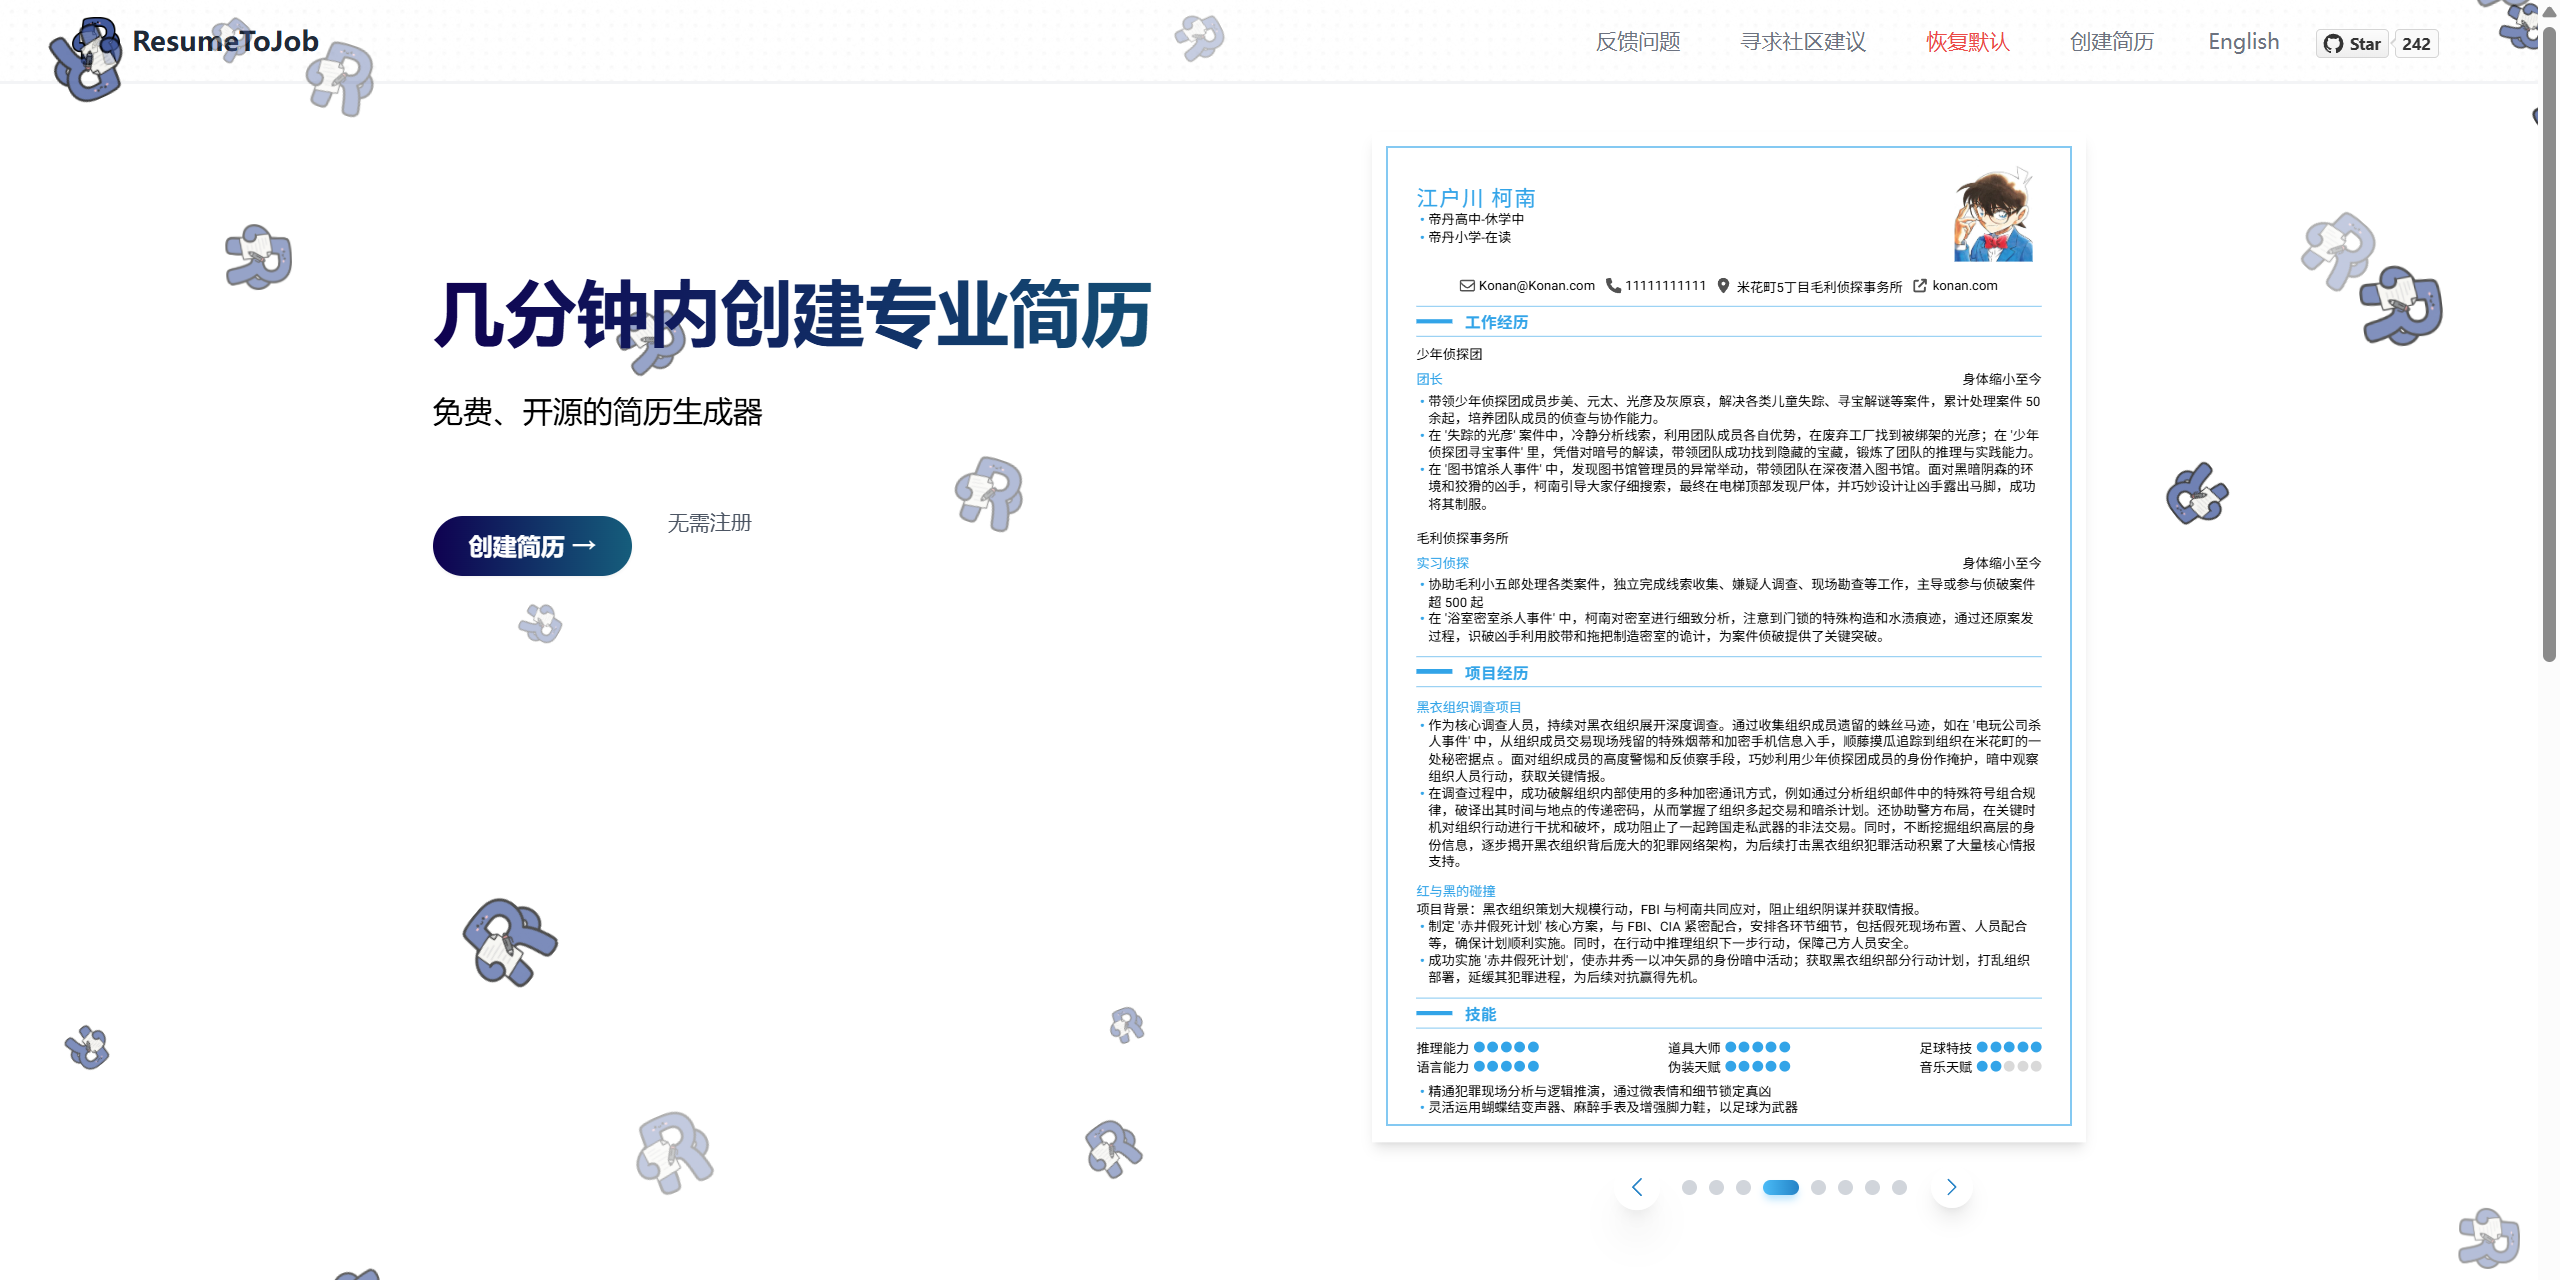This screenshot has width=2560, height=1280.
Task: Select the active fourth carousel indicator
Action: pos(1781,1188)
